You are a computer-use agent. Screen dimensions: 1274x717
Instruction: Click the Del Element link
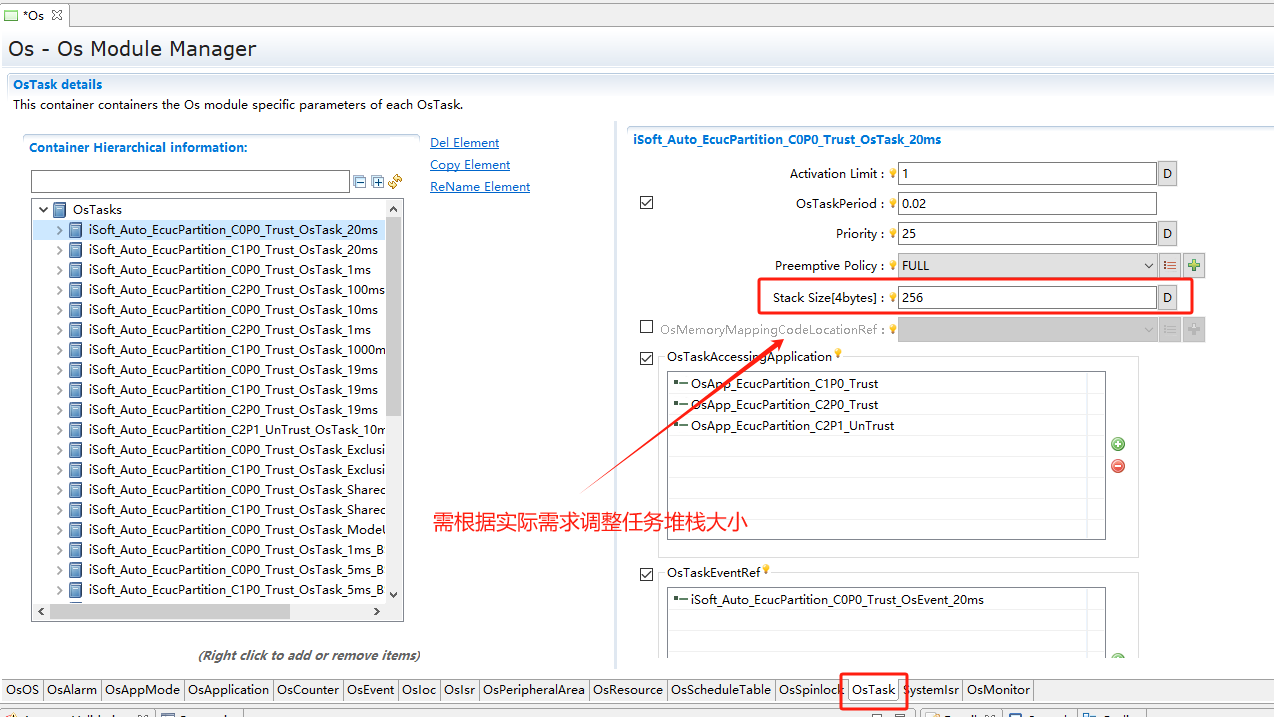click(x=464, y=143)
